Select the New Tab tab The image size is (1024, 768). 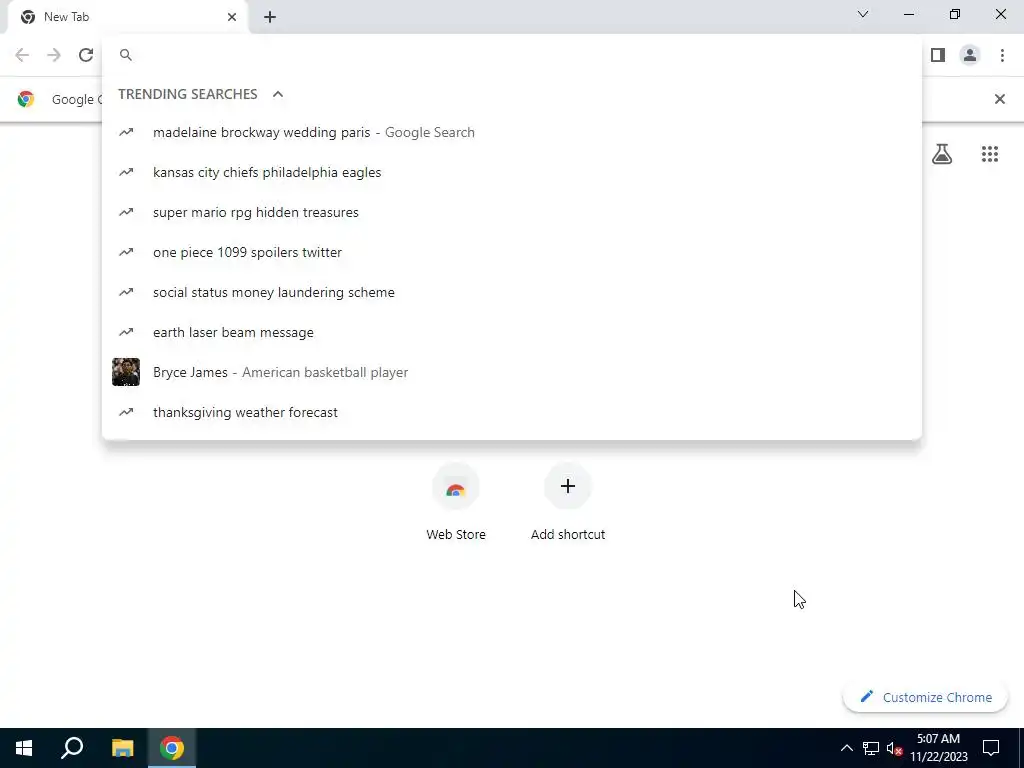128,17
